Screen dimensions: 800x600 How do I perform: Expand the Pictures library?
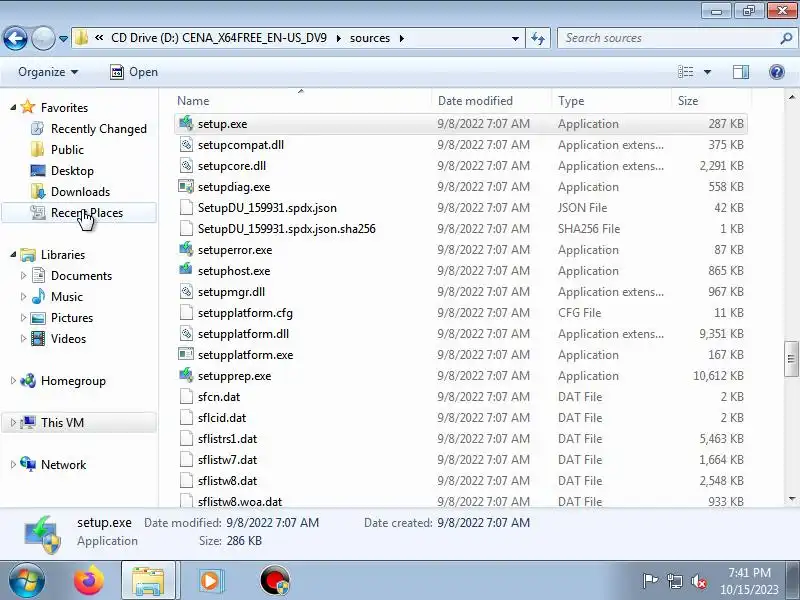coord(23,317)
